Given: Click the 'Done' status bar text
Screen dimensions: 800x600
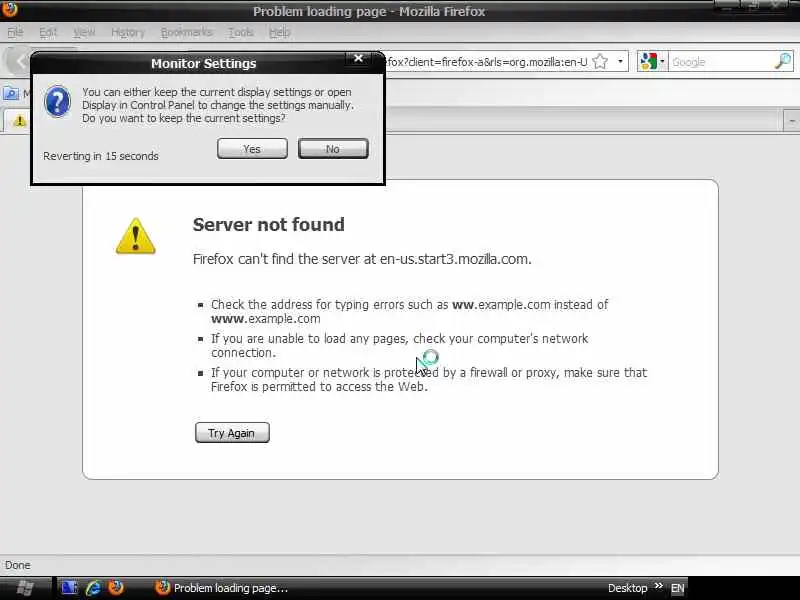Looking at the screenshot, I should tap(17, 565).
